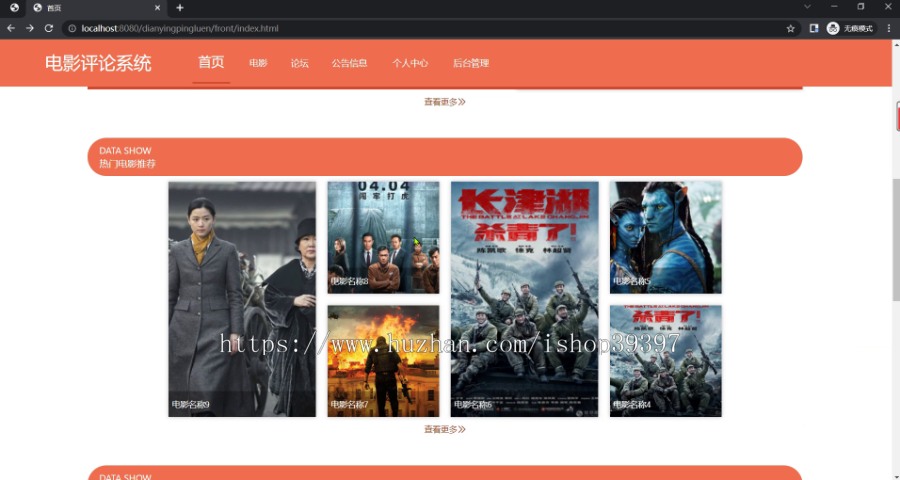Image resolution: width=900 pixels, height=480 pixels.
Task: Open the incognito profile 无痕模式 button
Action: click(x=851, y=28)
